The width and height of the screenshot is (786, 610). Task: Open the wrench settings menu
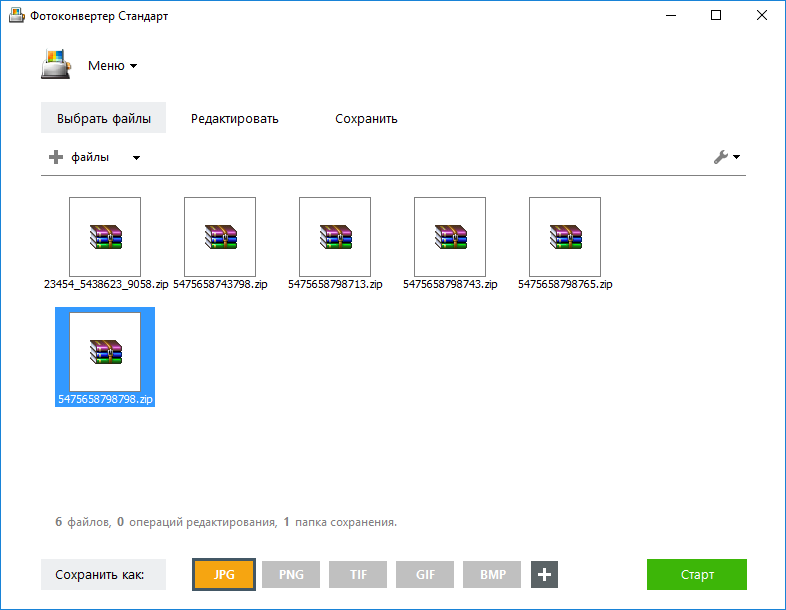coord(720,157)
